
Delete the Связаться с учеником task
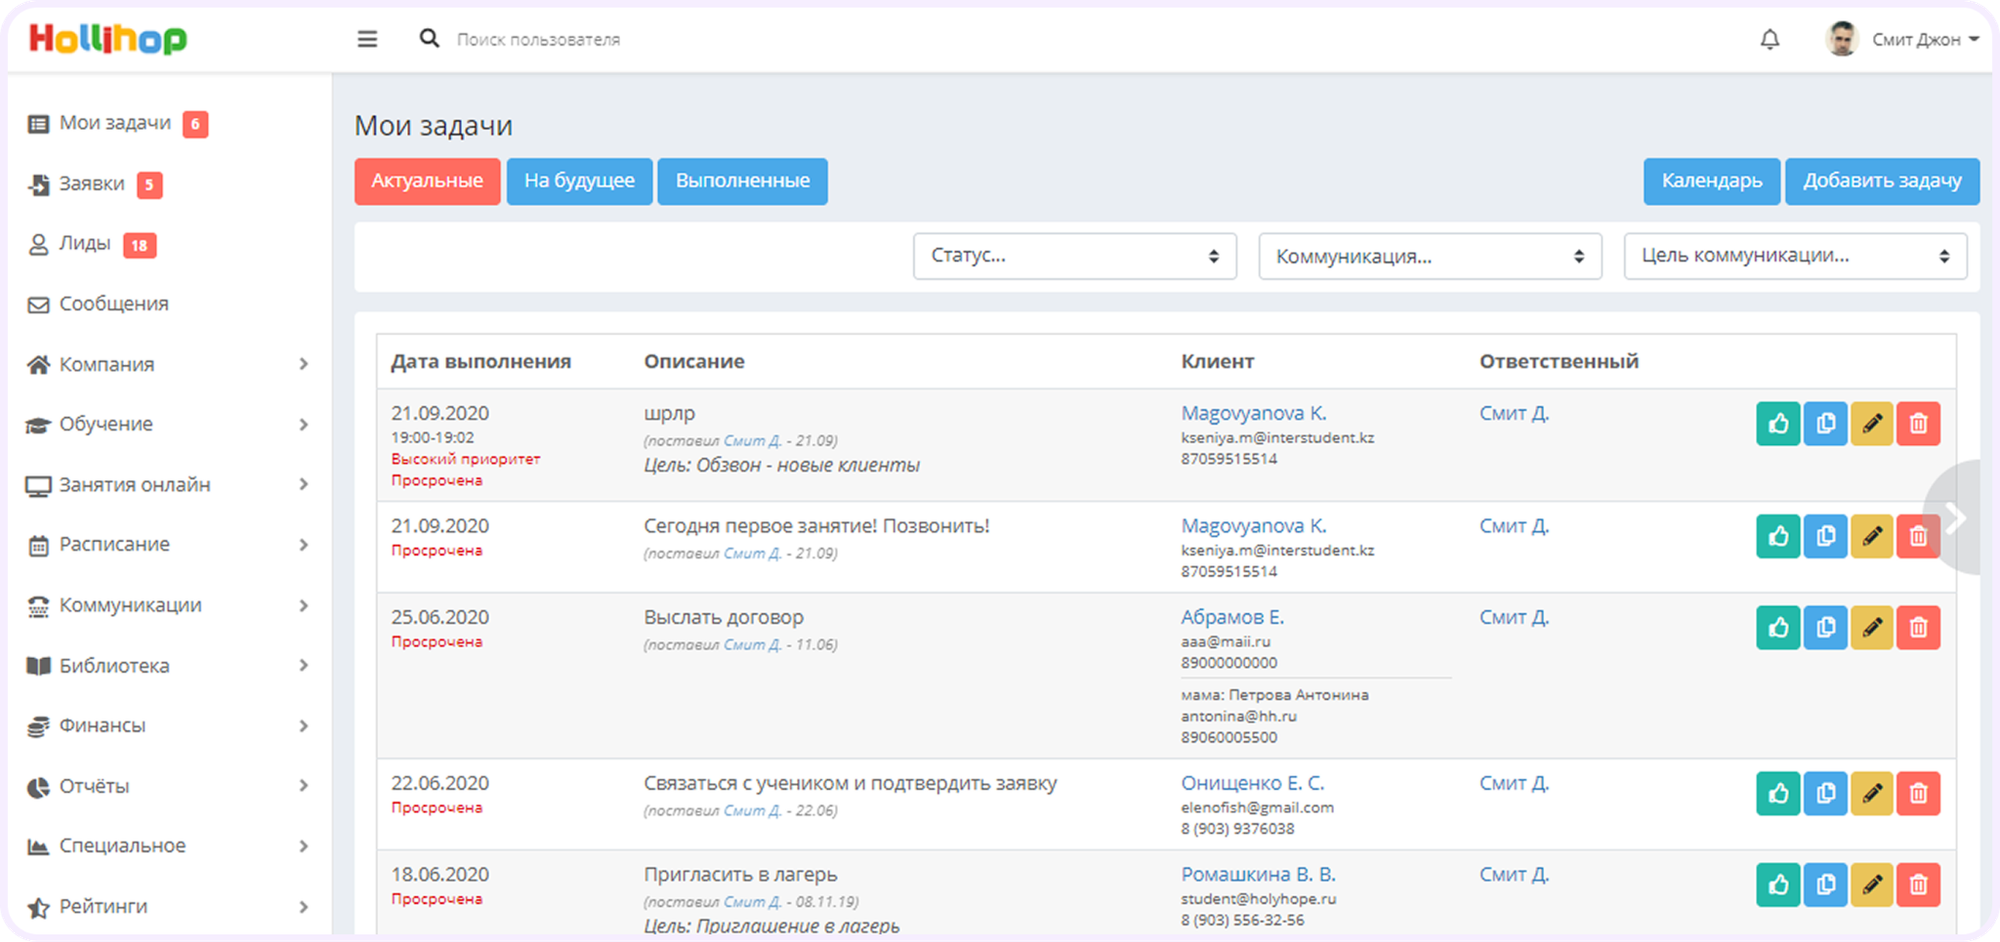pos(1919,794)
